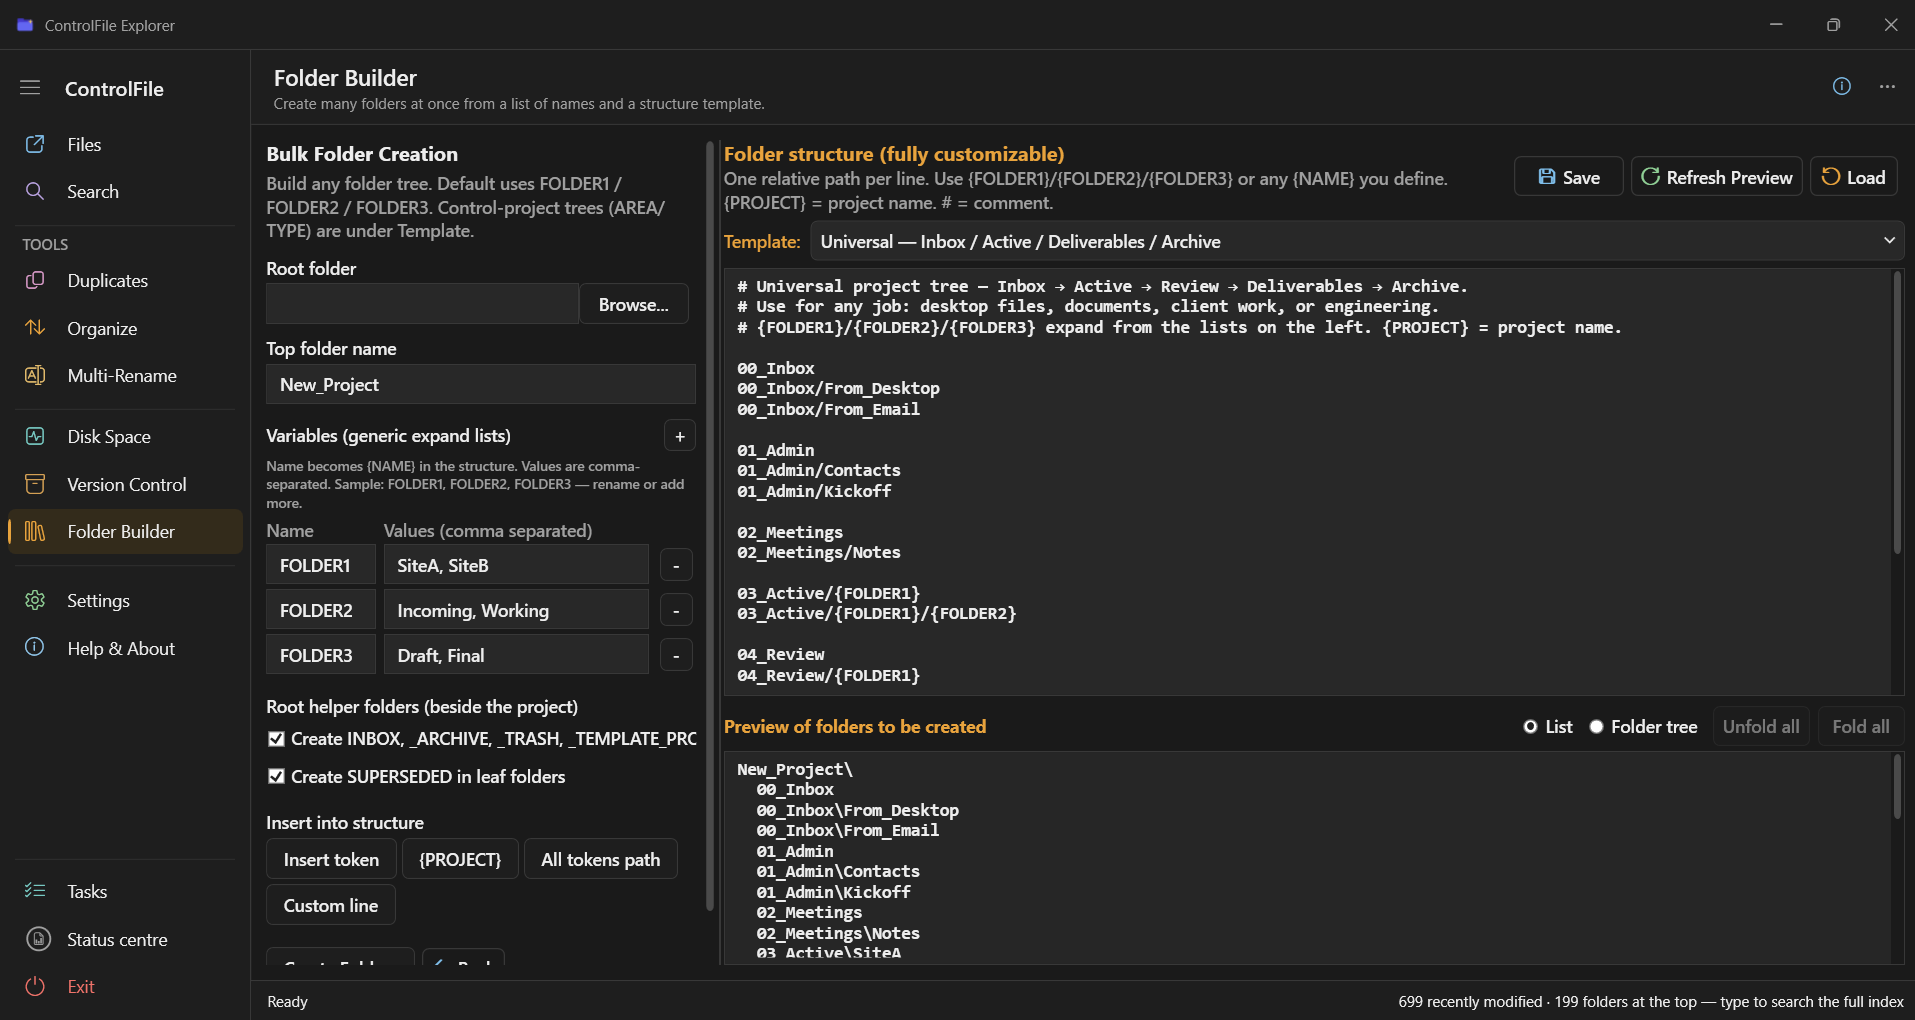Click the Top folder name field
The width and height of the screenshot is (1915, 1020).
coord(481,384)
